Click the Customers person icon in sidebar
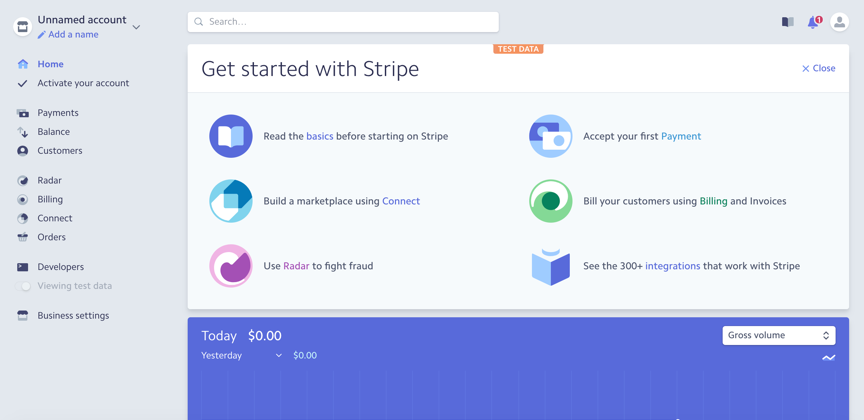The height and width of the screenshot is (420, 864). pos(23,150)
